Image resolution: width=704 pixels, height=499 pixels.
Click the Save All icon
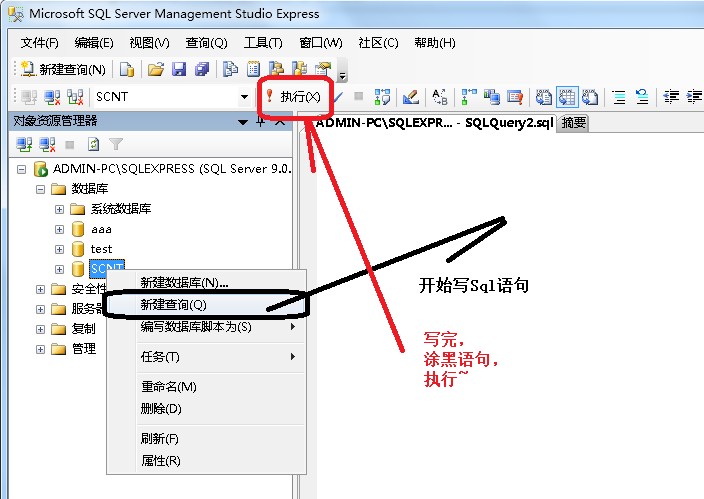coord(202,69)
